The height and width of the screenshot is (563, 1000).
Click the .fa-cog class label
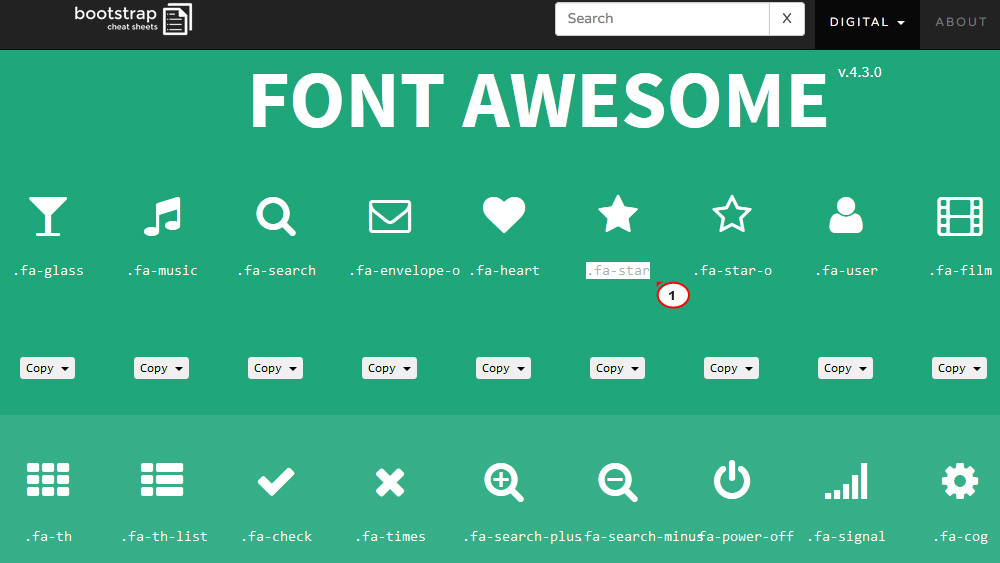(x=960, y=536)
